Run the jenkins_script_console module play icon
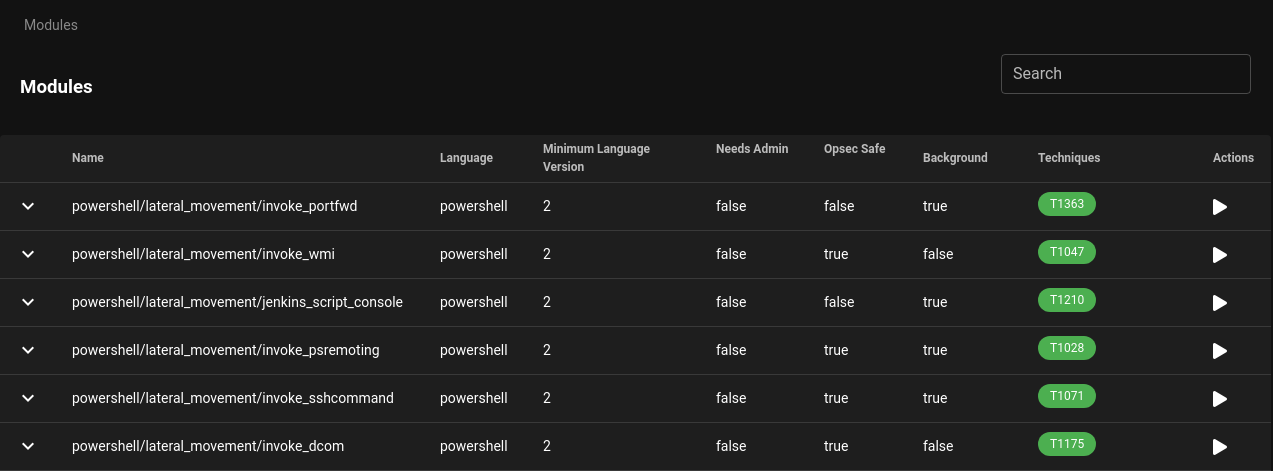The image size is (1273, 471). coord(1219,303)
